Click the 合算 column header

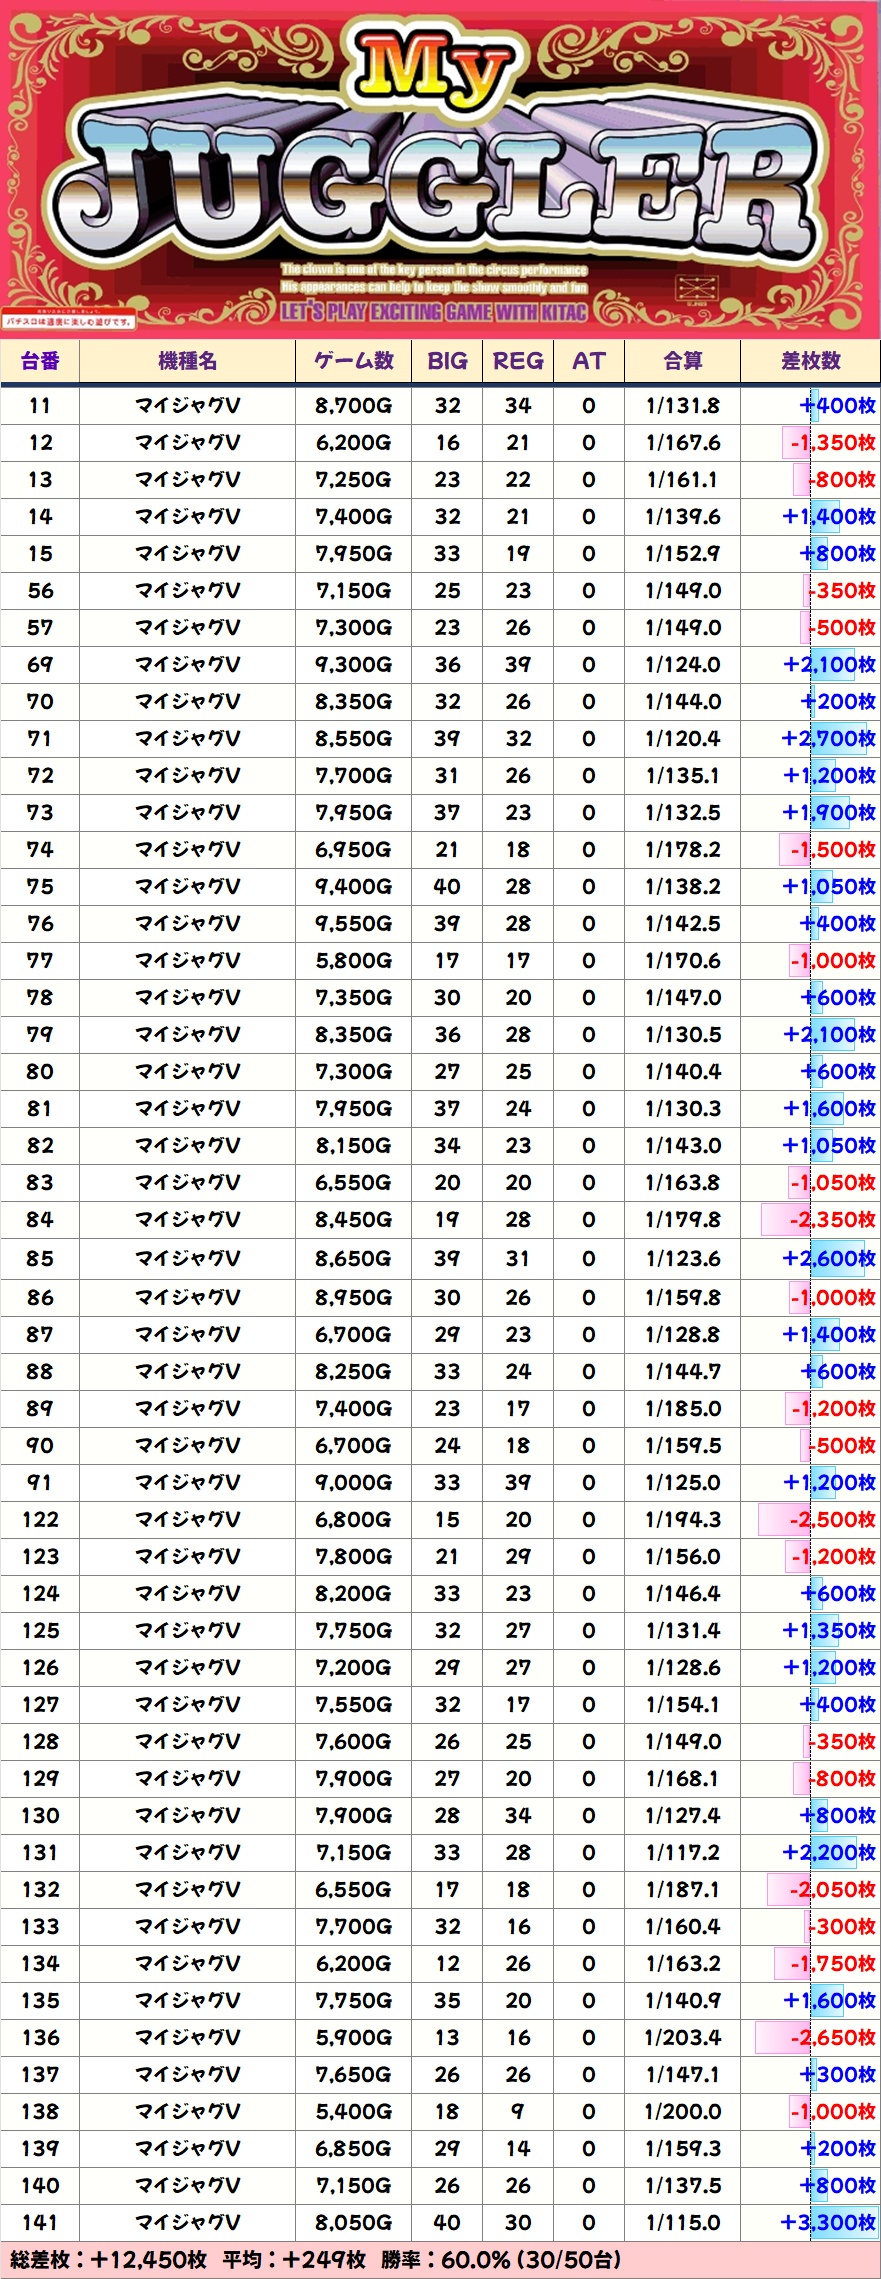pyautogui.click(x=682, y=361)
